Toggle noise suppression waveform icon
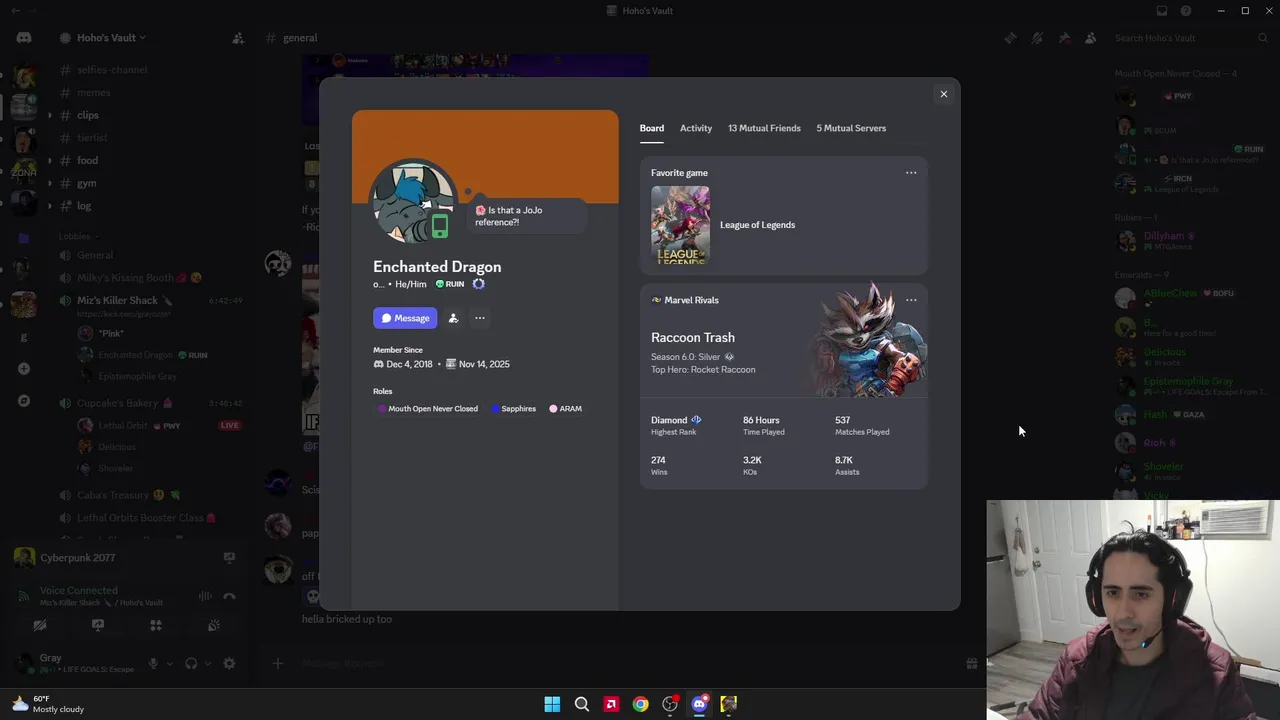The height and width of the screenshot is (720, 1280). [x=205, y=596]
